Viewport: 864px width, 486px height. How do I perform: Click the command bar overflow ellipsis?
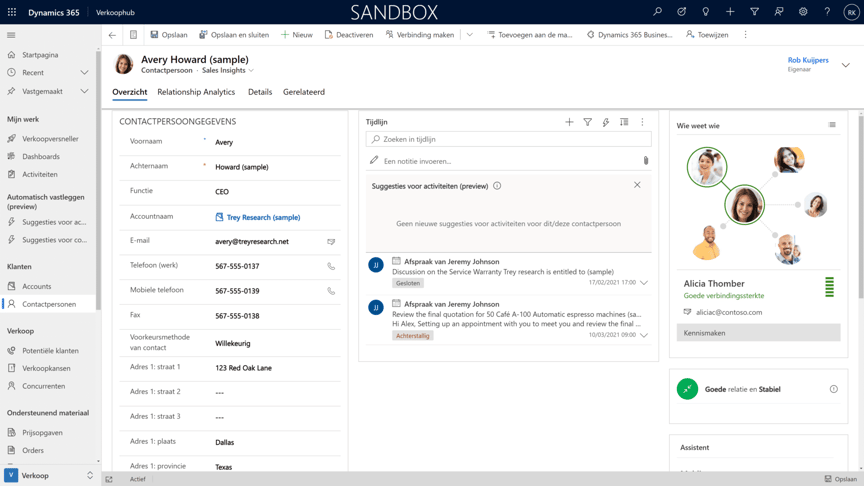coord(746,35)
